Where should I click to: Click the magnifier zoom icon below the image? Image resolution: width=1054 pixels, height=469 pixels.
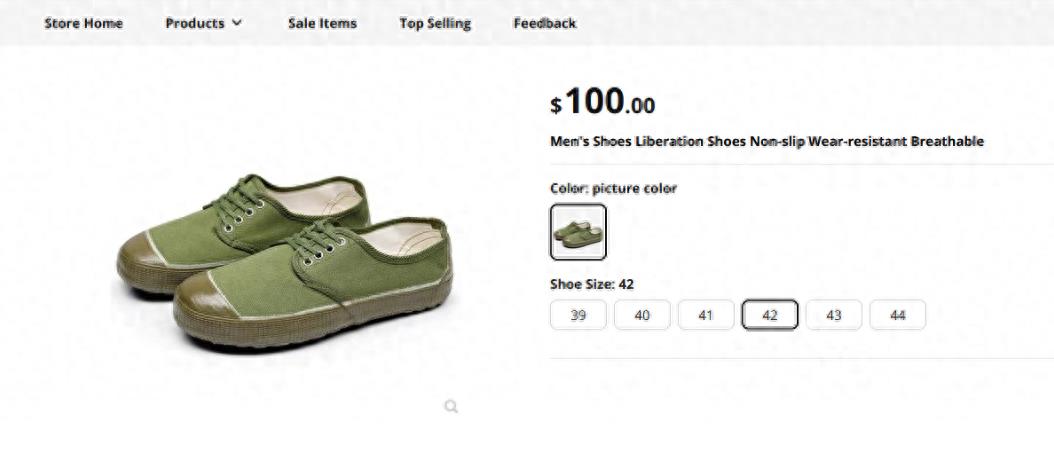pyautogui.click(x=452, y=407)
